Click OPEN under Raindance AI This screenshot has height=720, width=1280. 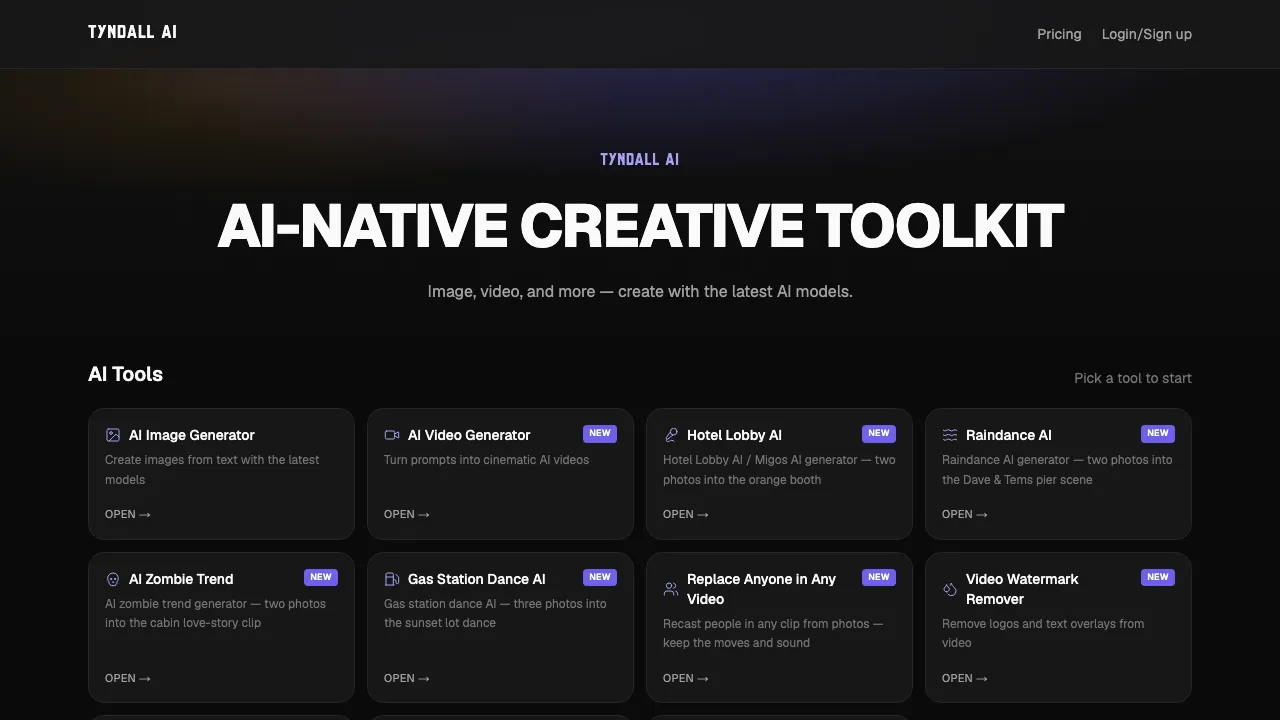[965, 514]
